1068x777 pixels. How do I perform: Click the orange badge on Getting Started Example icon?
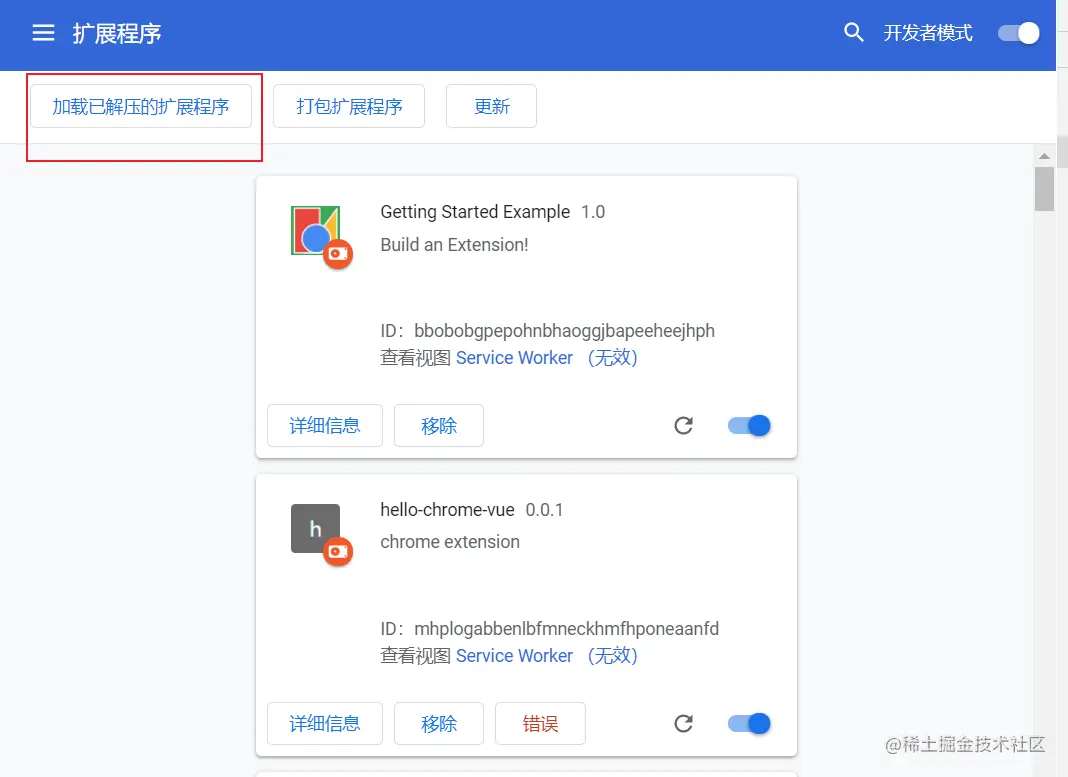tap(338, 254)
